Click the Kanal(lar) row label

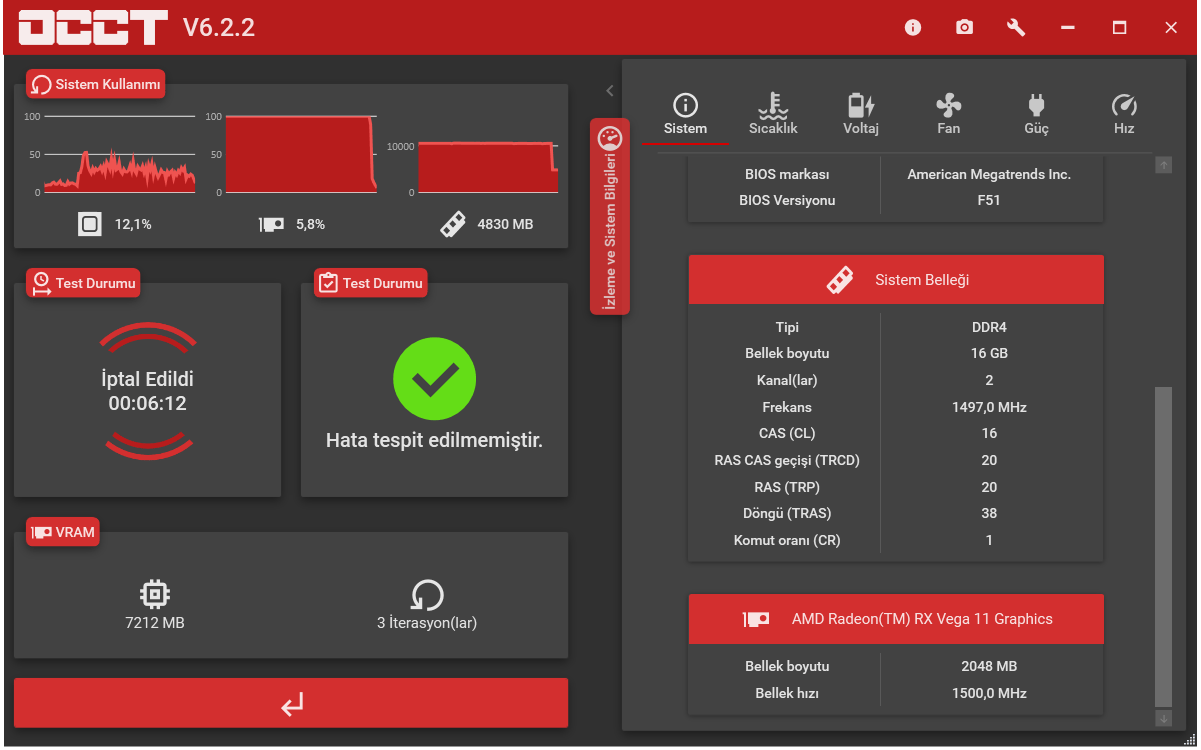click(787, 380)
